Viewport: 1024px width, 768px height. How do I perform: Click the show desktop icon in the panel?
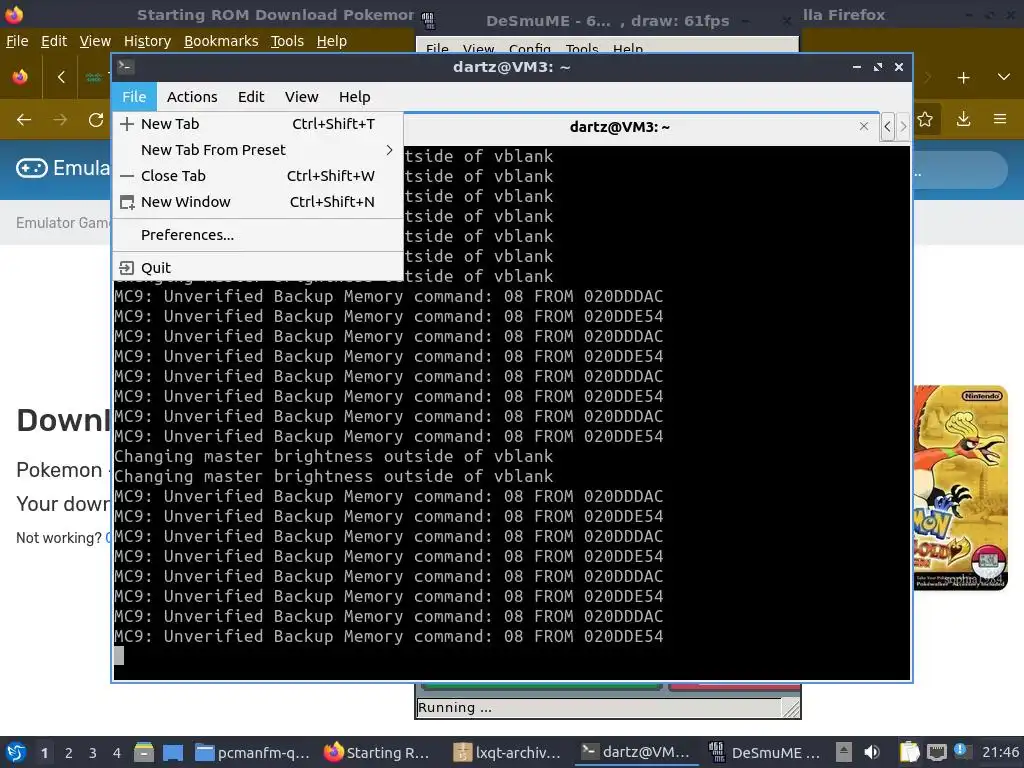click(172, 752)
